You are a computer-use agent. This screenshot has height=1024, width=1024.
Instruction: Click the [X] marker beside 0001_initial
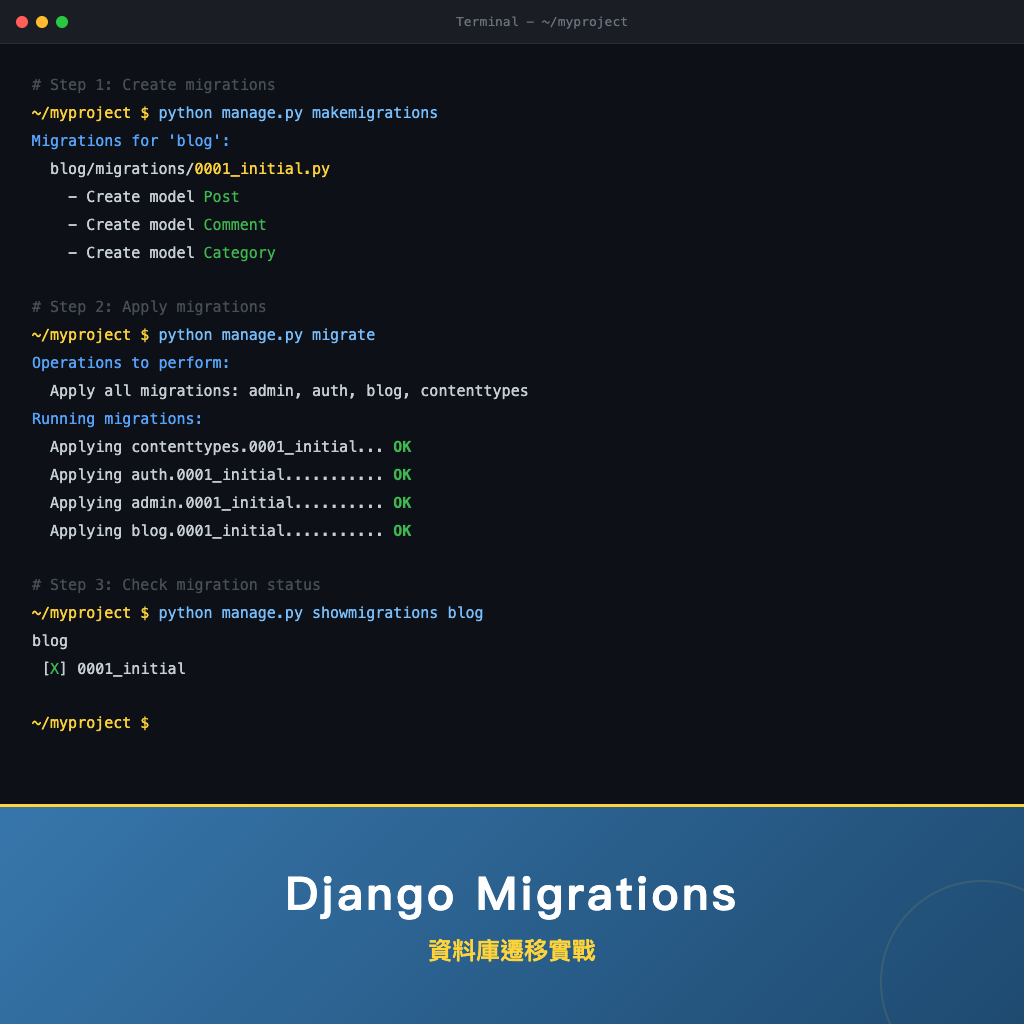tap(55, 669)
